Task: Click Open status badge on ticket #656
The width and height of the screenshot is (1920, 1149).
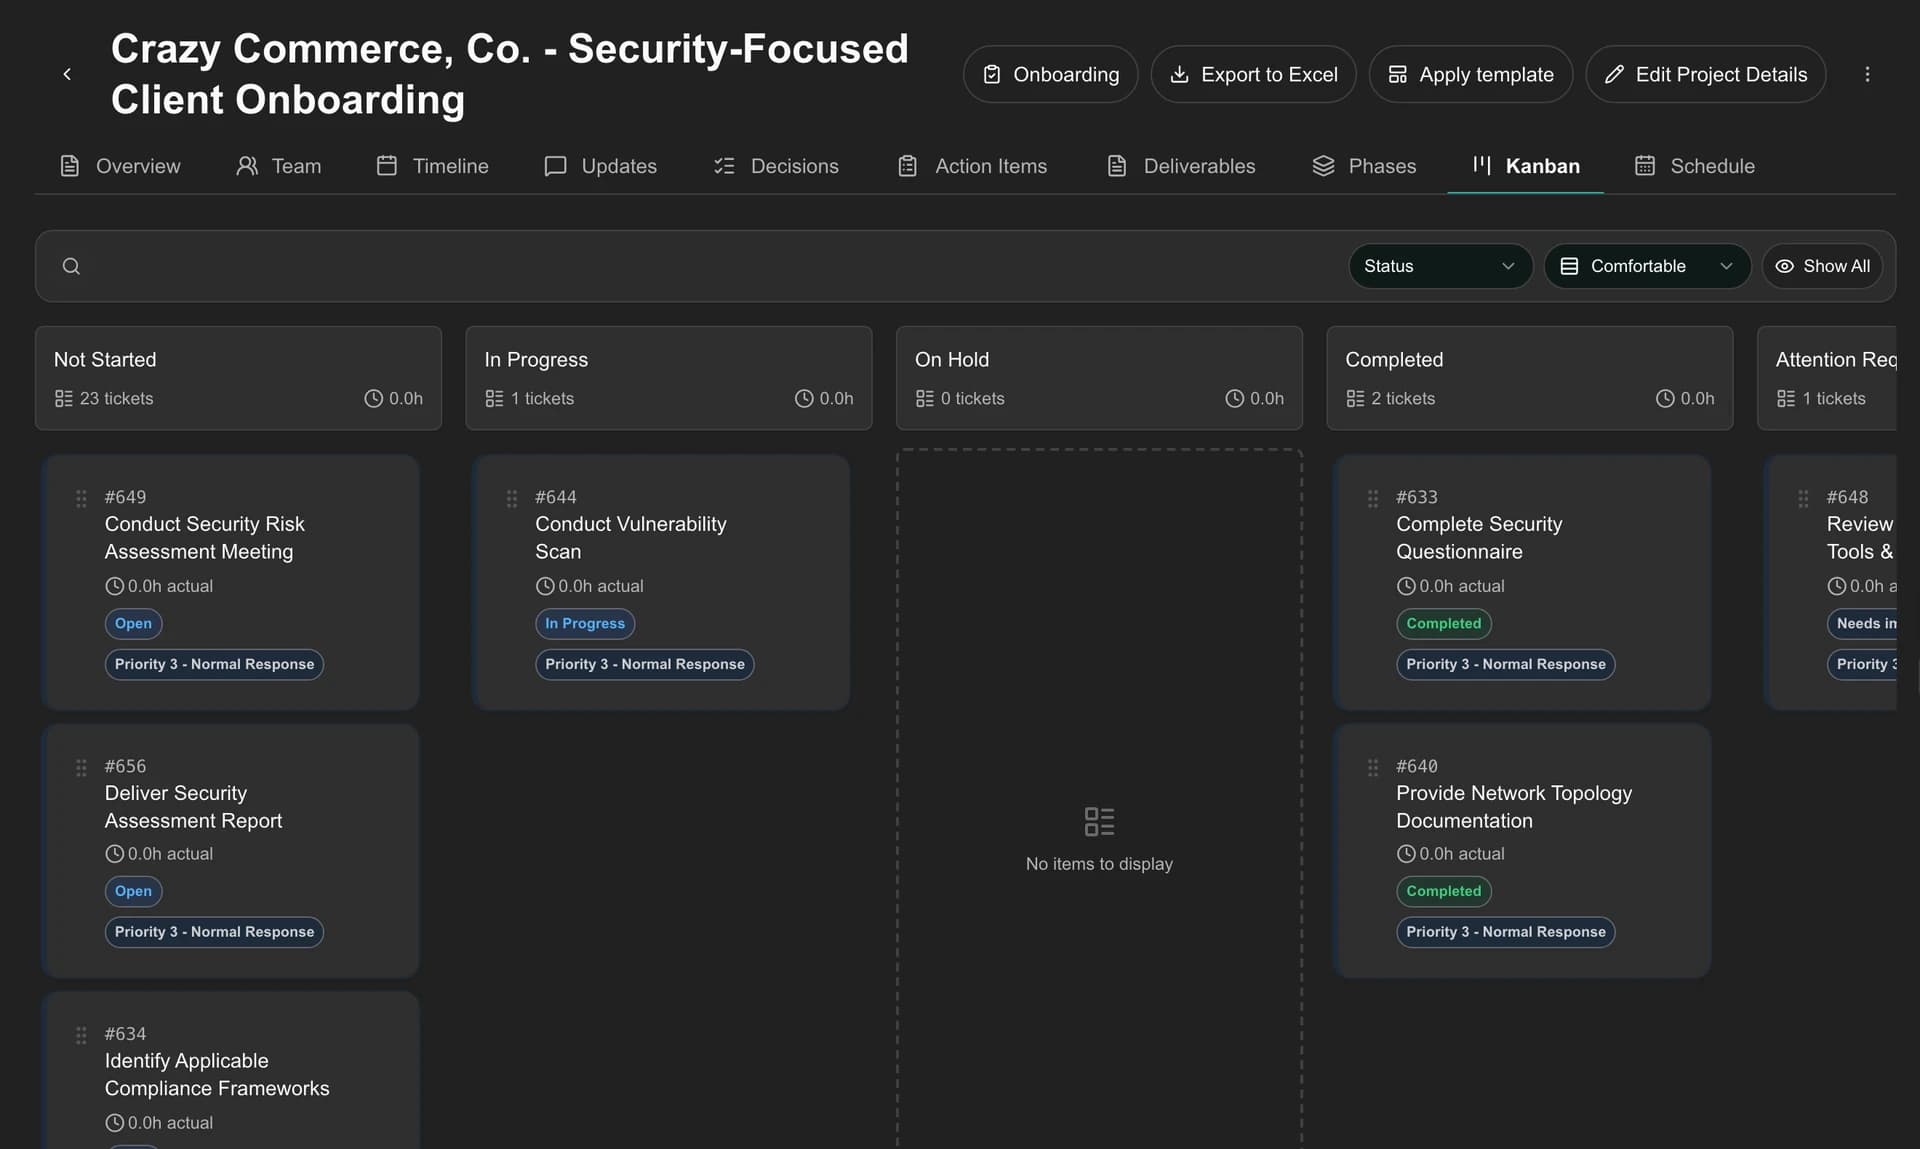Action: 133,891
